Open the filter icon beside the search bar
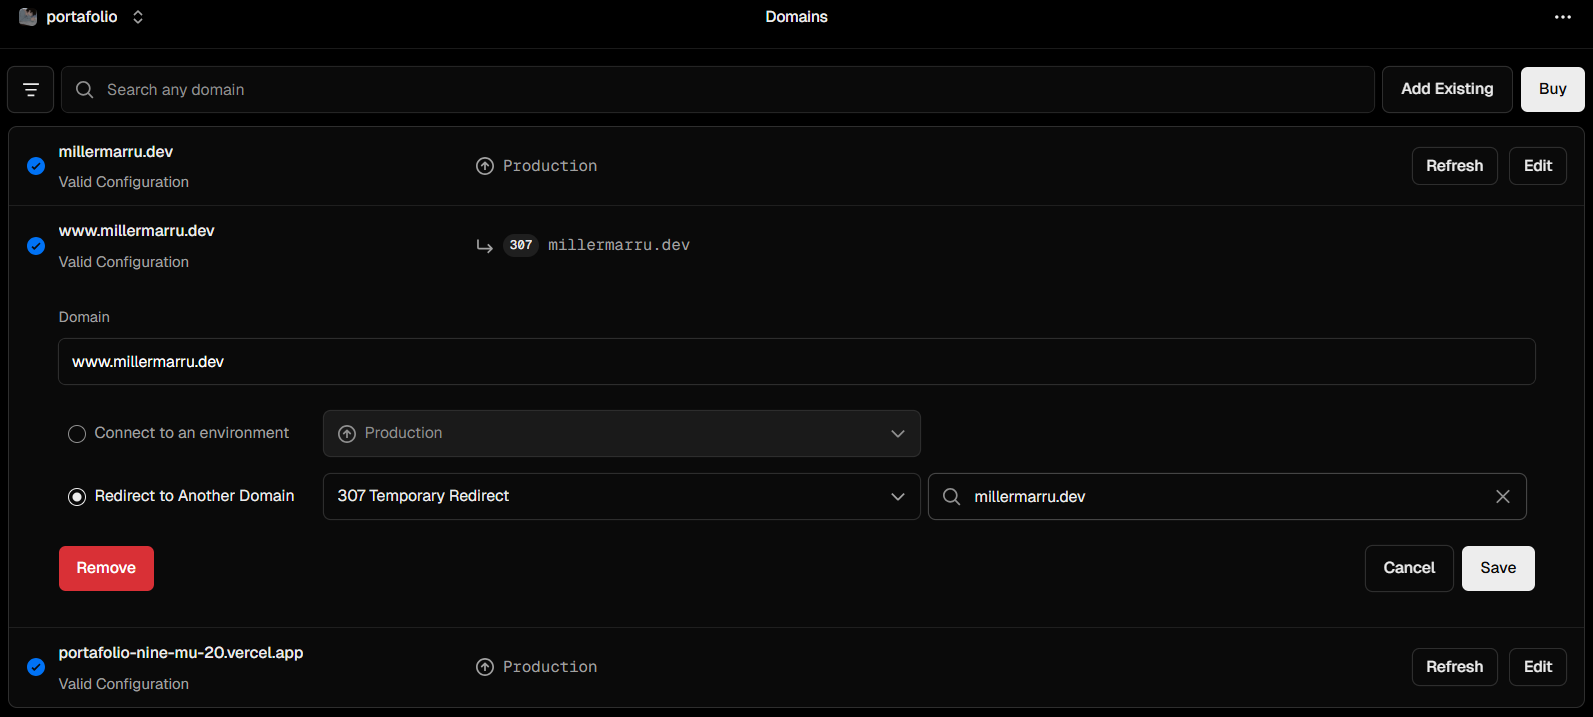 pyautogui.click(x=31, y=90)
